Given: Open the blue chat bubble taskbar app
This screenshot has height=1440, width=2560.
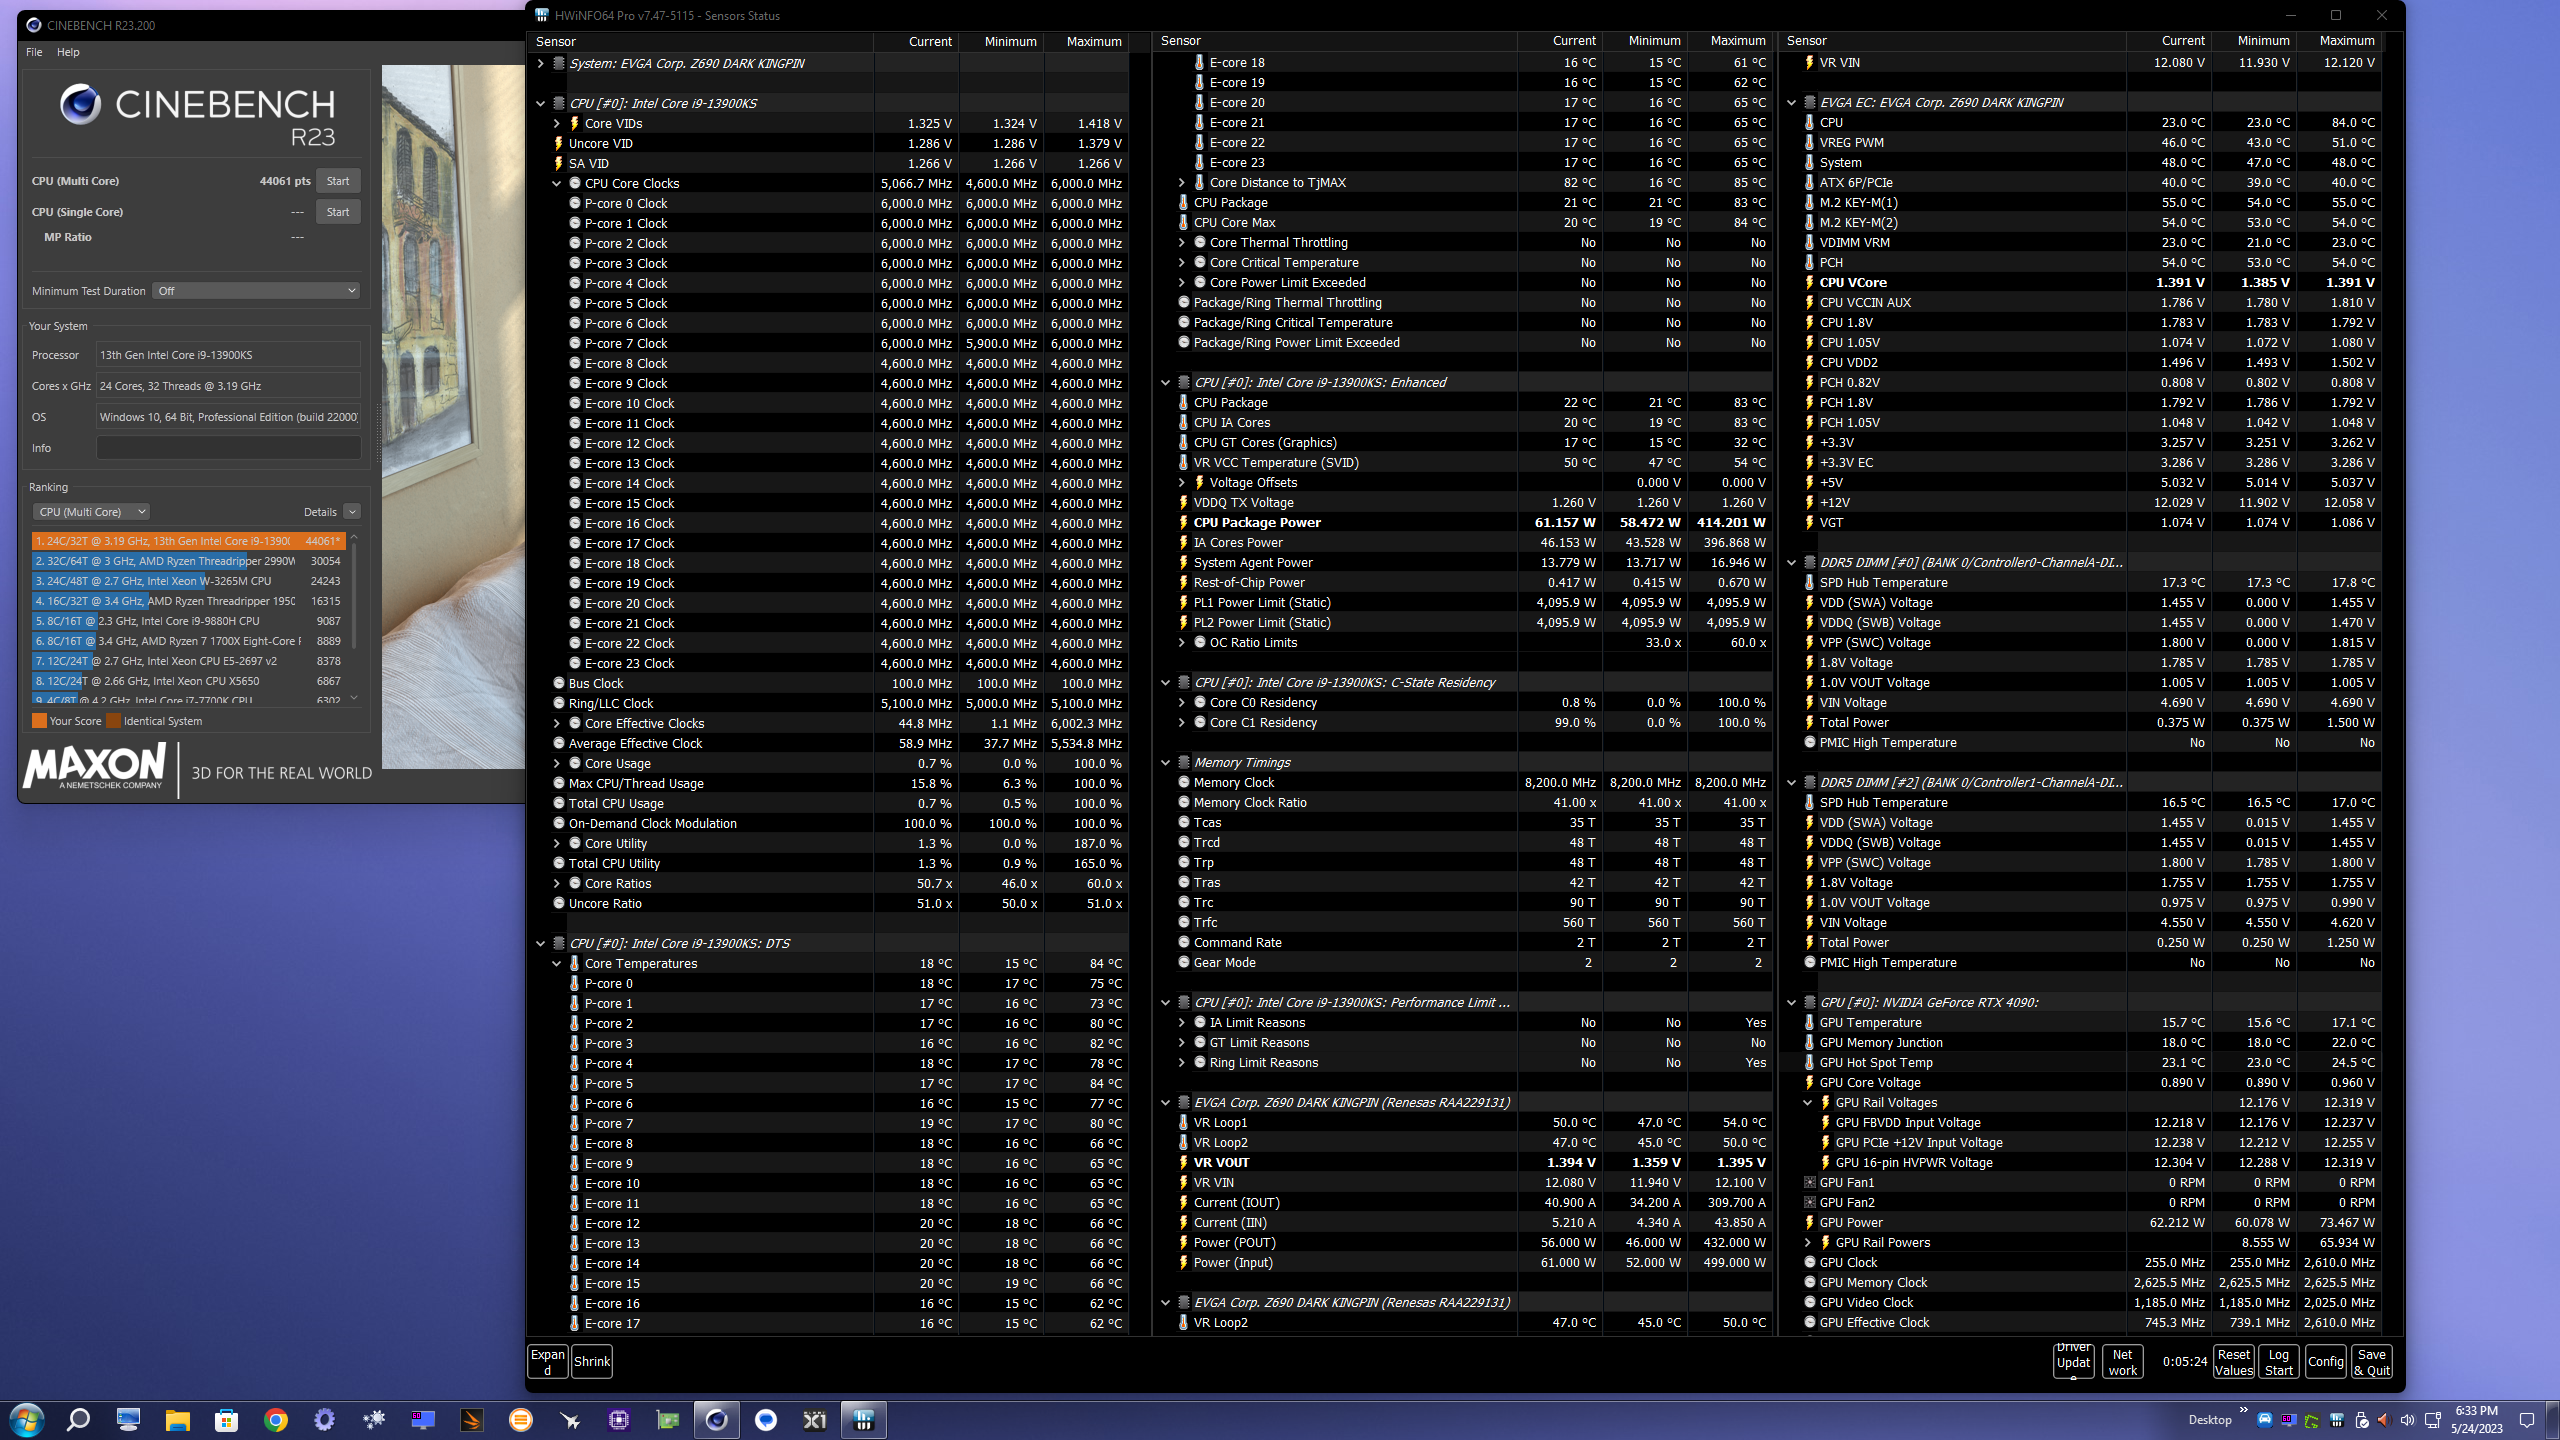Looking at the screenshot, I should (766, 1419).
